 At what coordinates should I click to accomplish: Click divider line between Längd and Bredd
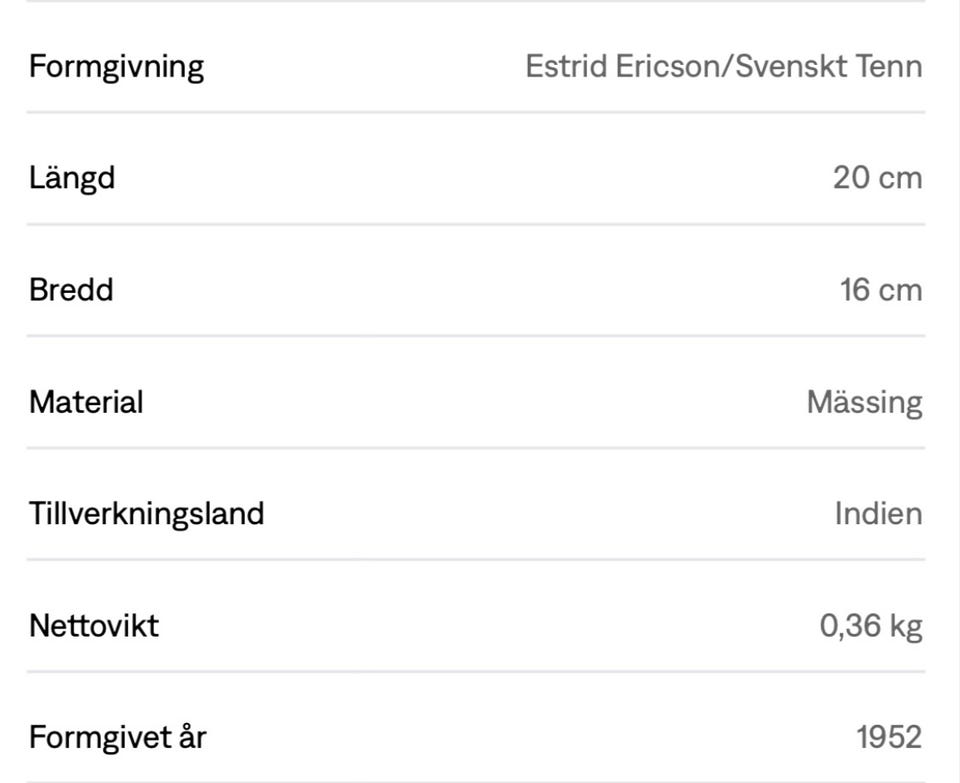[476, 224]
